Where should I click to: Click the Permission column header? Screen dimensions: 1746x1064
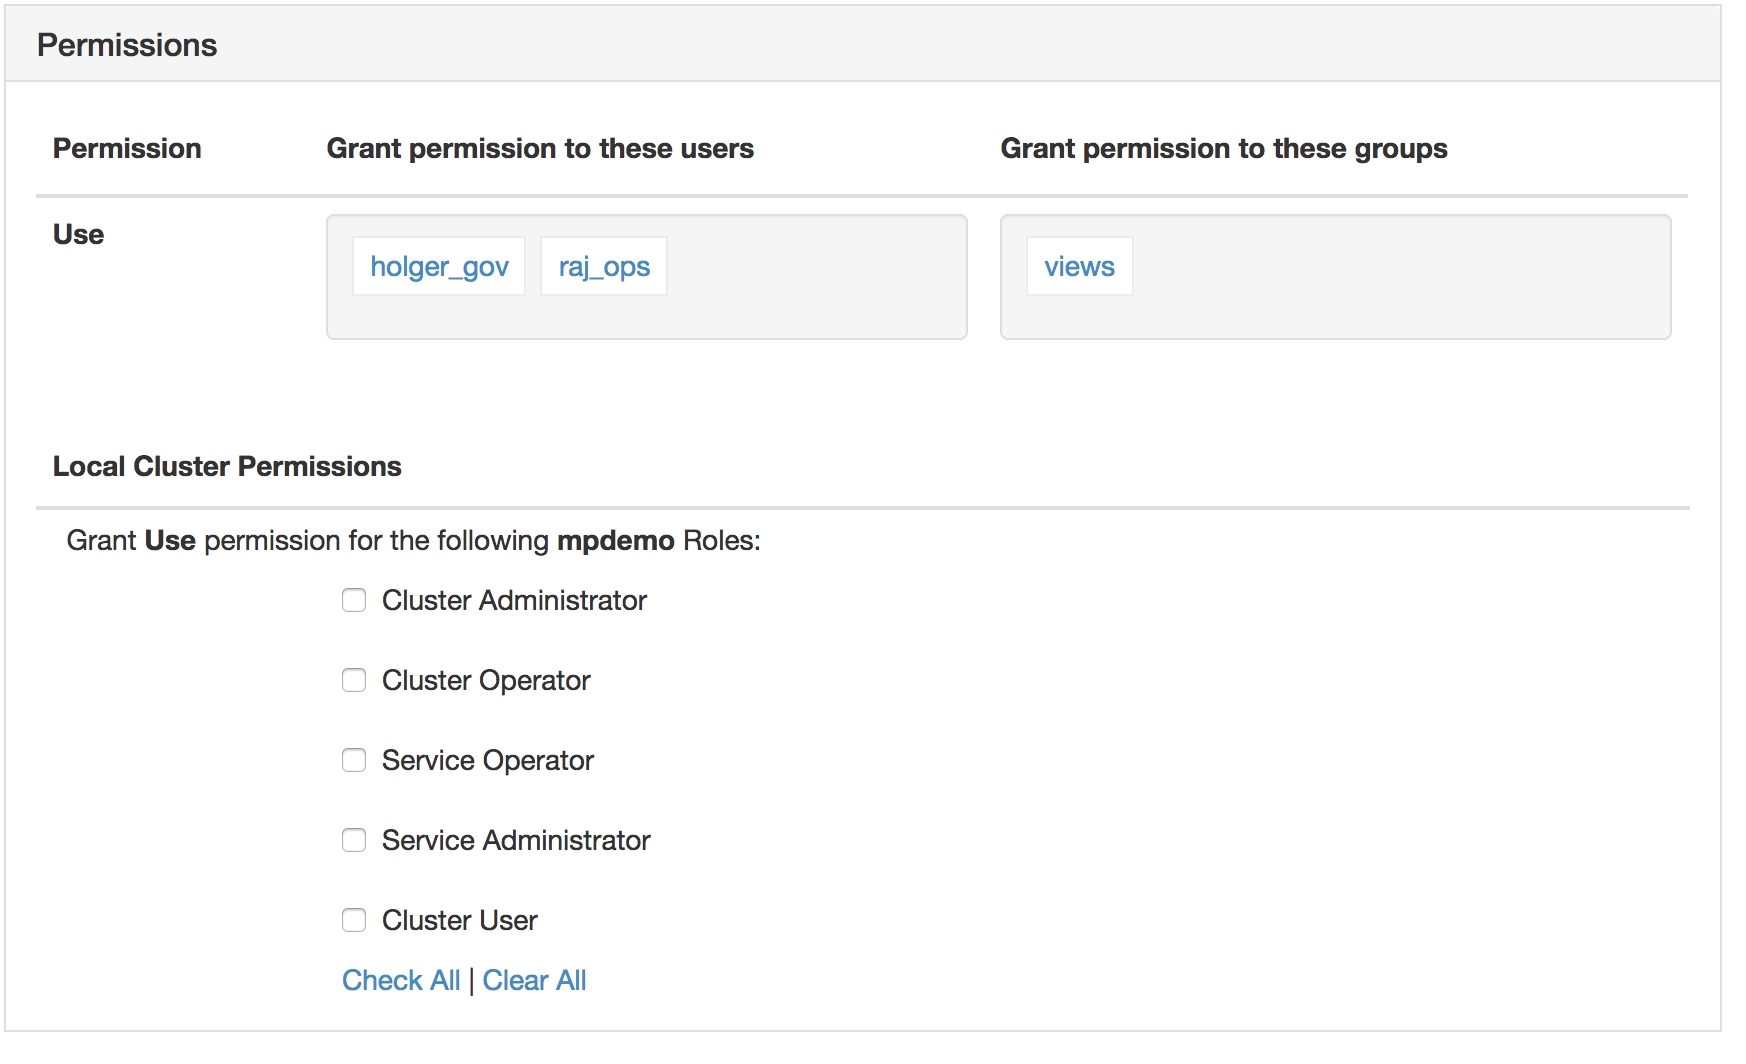[x=127, y=148]
